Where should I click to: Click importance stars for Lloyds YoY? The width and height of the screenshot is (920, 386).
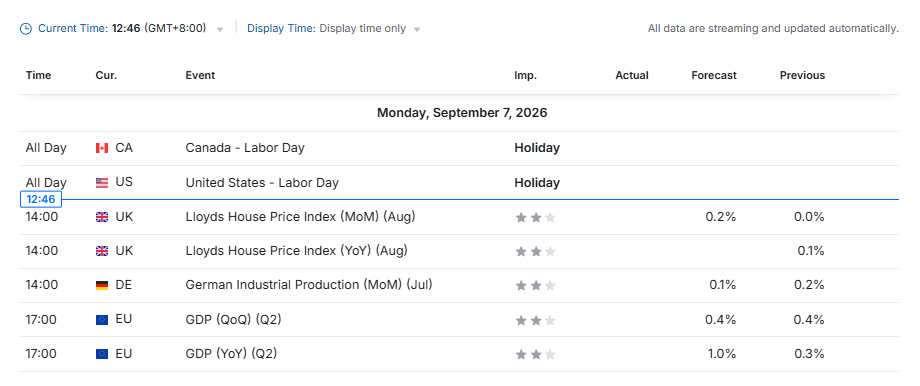tap(535, 252)
